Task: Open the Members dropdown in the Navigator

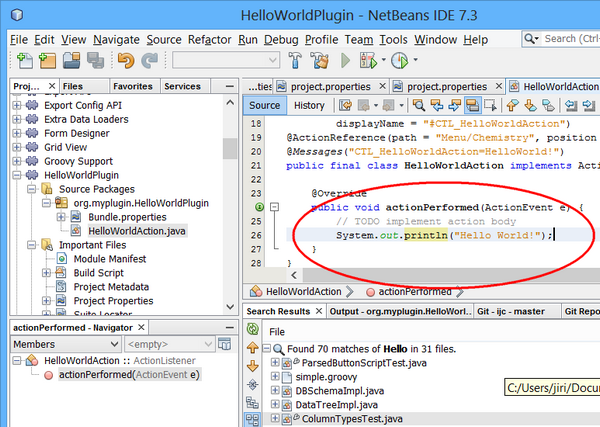Action: pyautogui.click(x=54, y=342)
